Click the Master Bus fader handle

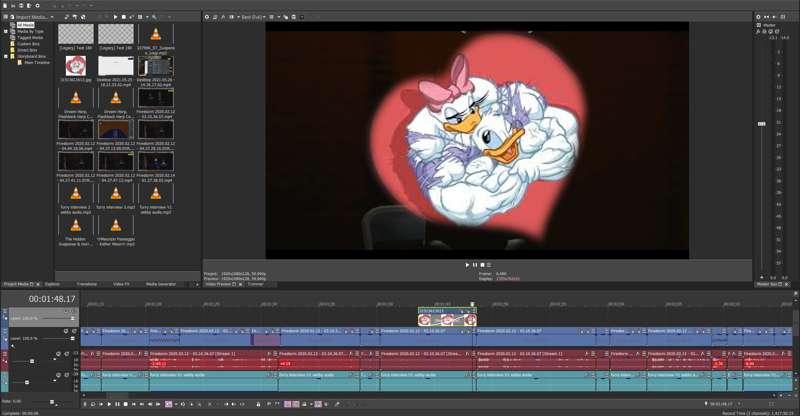[x=761, y=124]
